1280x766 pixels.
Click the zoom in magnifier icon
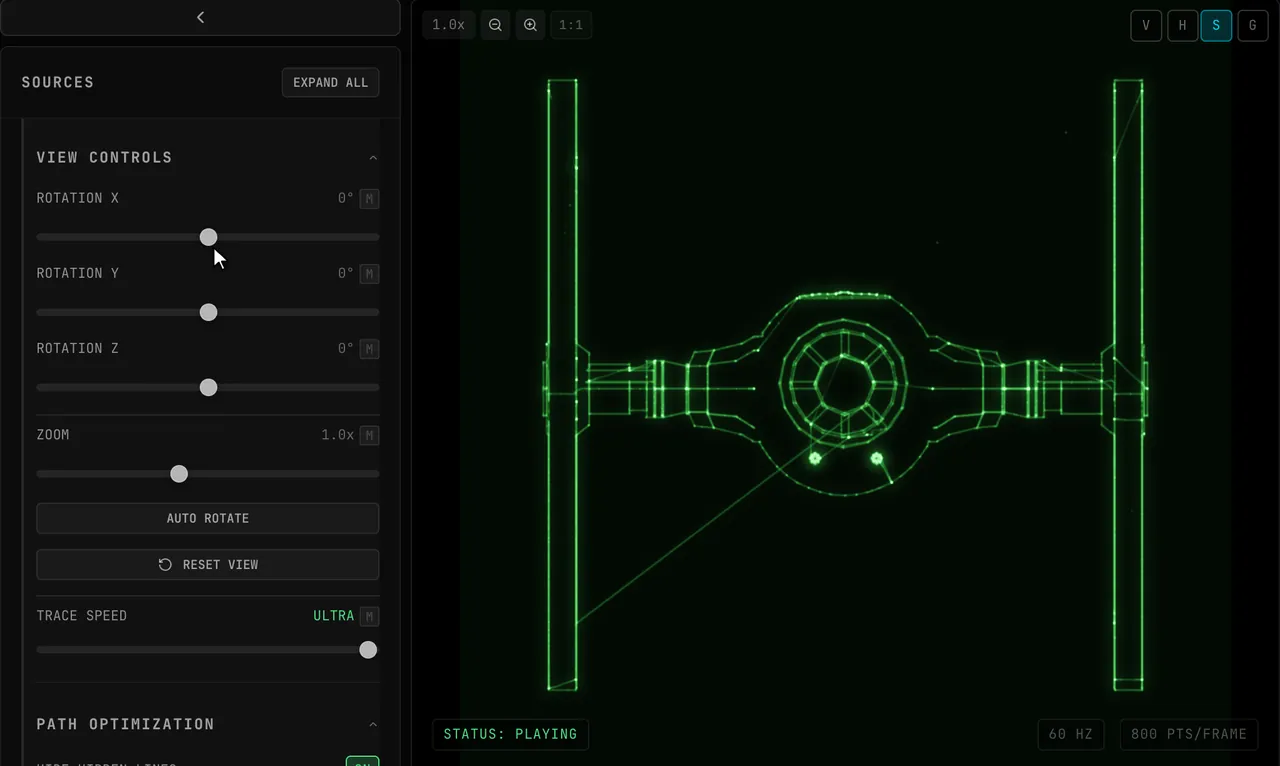click(531, 25)
